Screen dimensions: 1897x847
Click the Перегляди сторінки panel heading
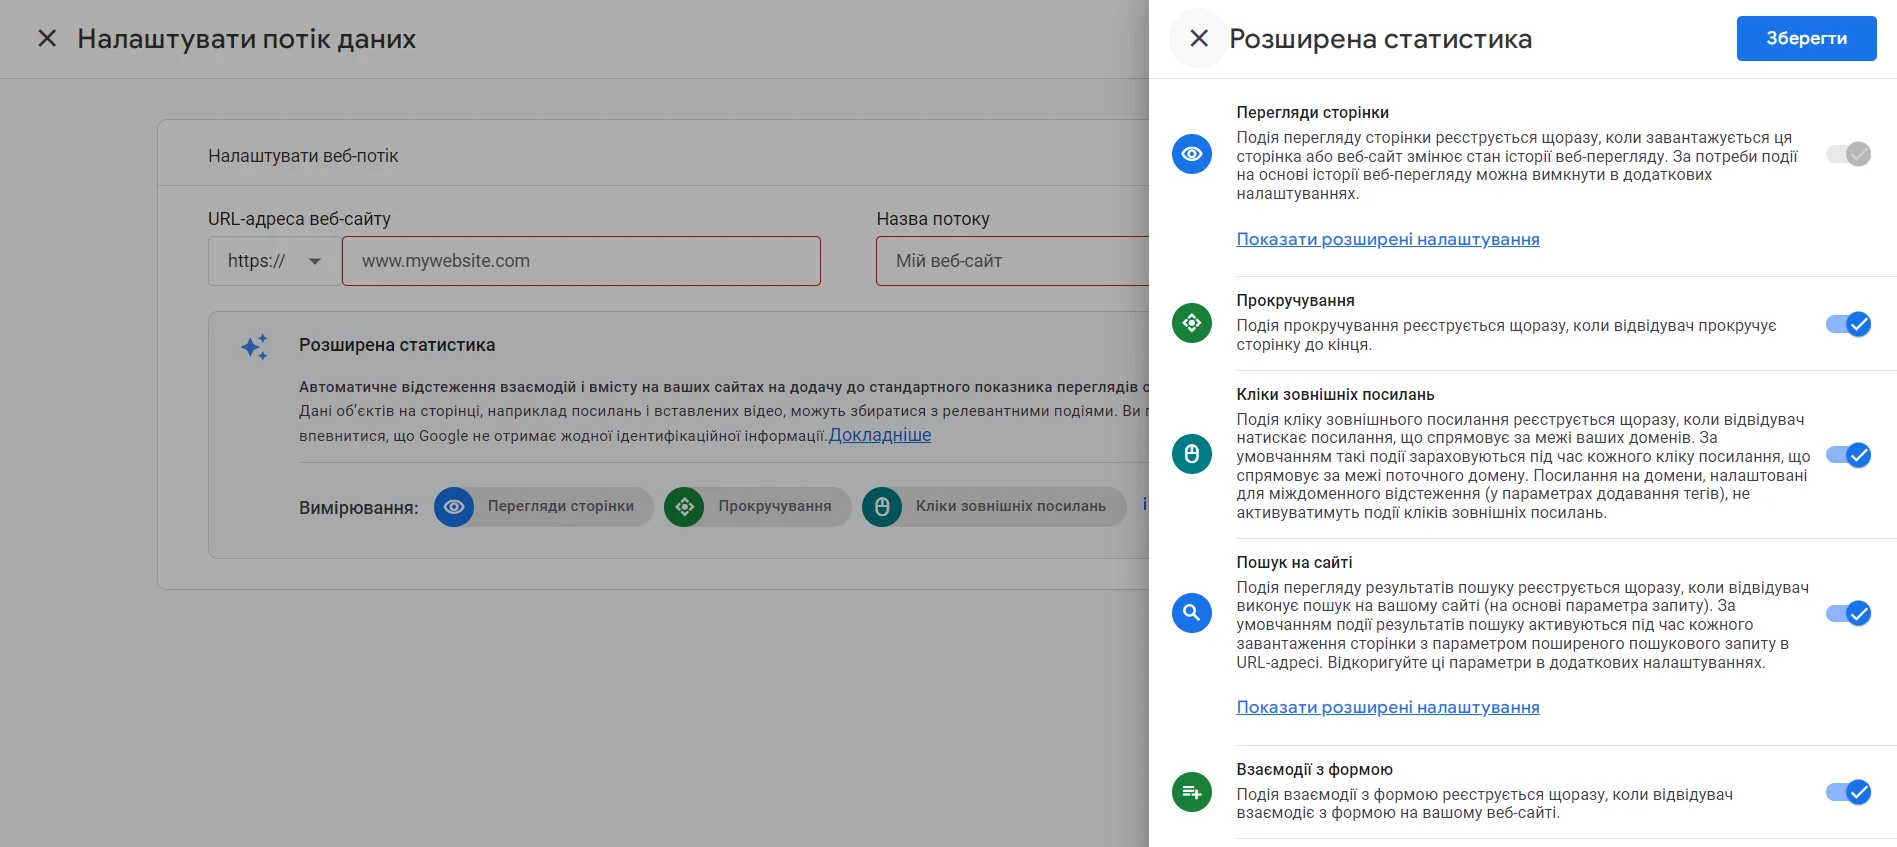coord(1312,112)
